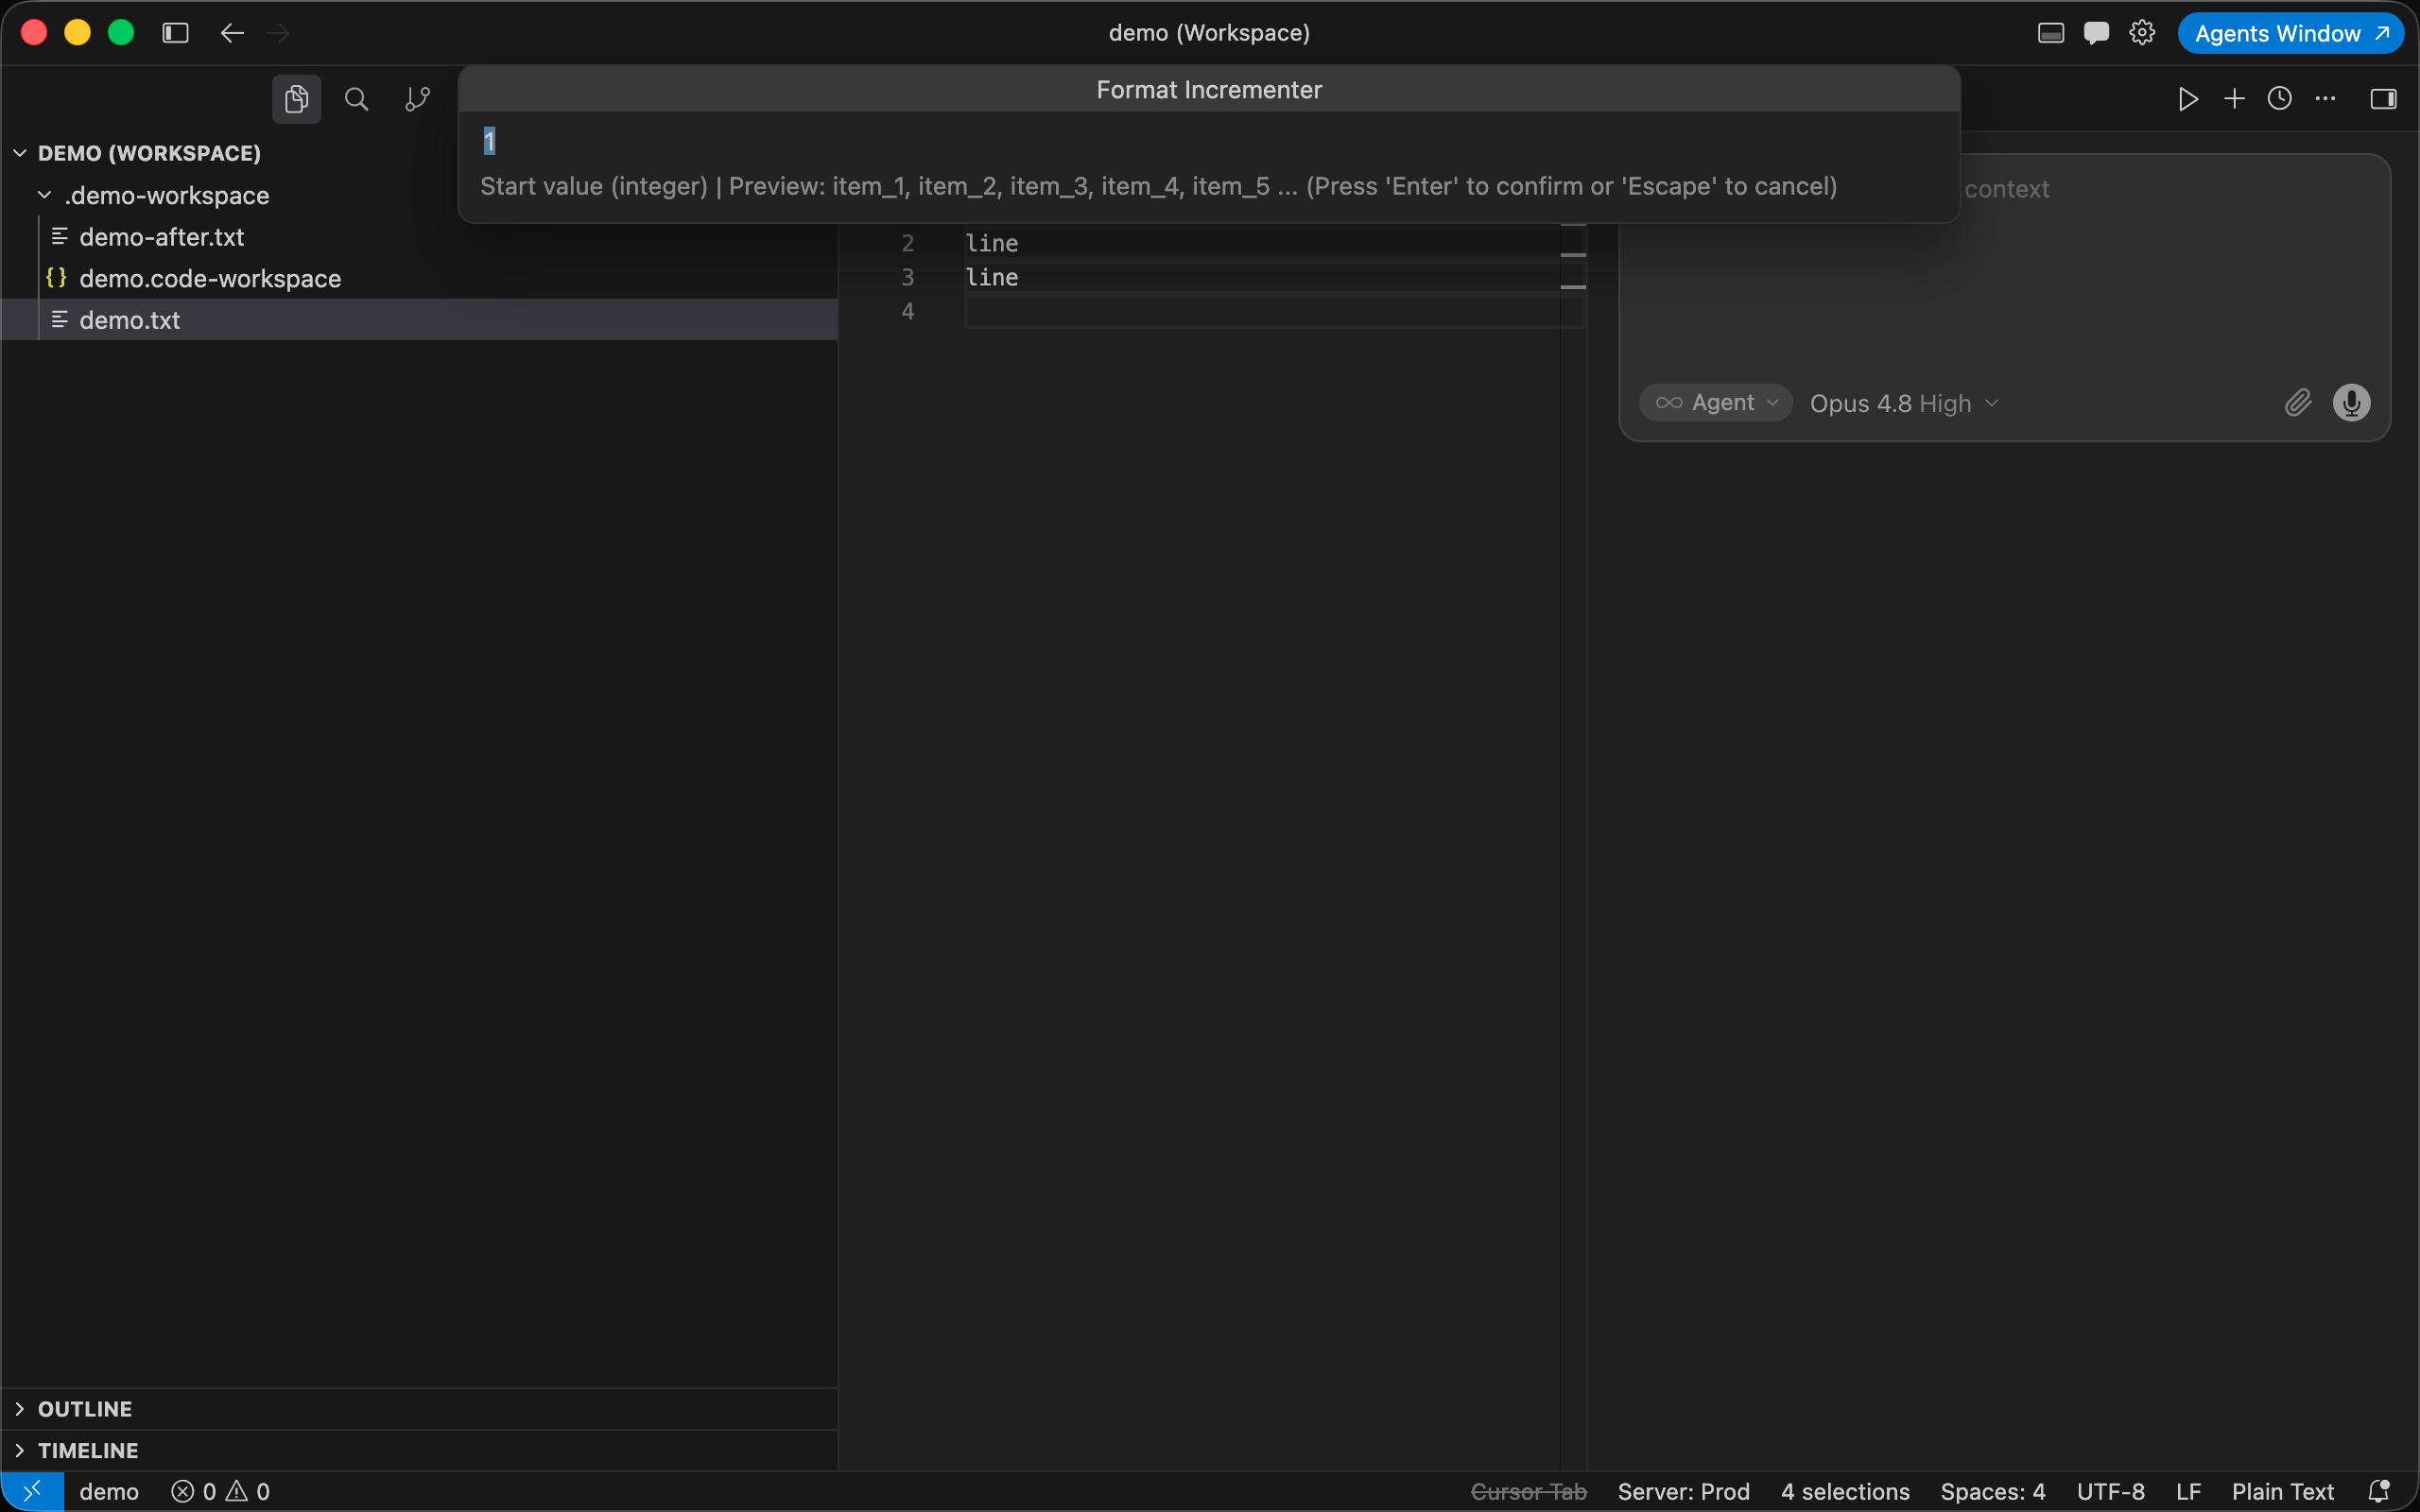Image resolution: width=2420 pixels, height=1512 pixels.
Task: Click Server: Prod in status bar
Action: [x=1684, y=1491]
